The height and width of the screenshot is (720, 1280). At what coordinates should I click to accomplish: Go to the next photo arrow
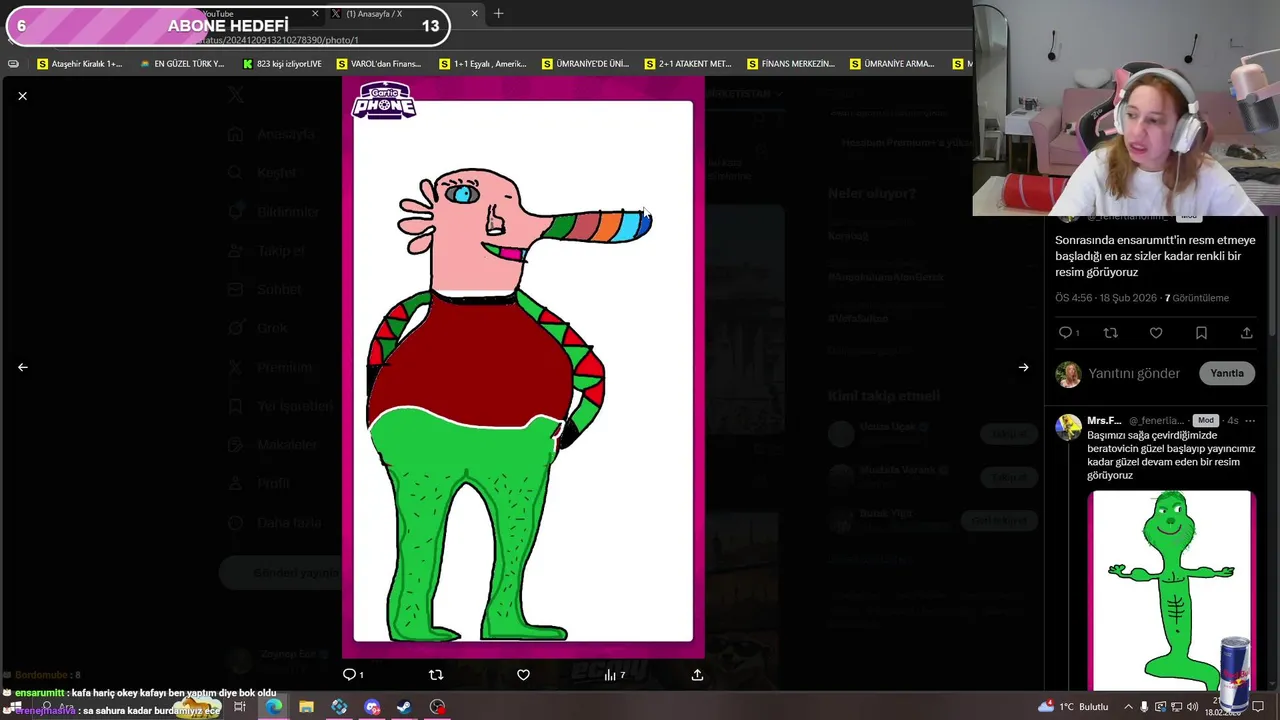[x=1023, y=367]
